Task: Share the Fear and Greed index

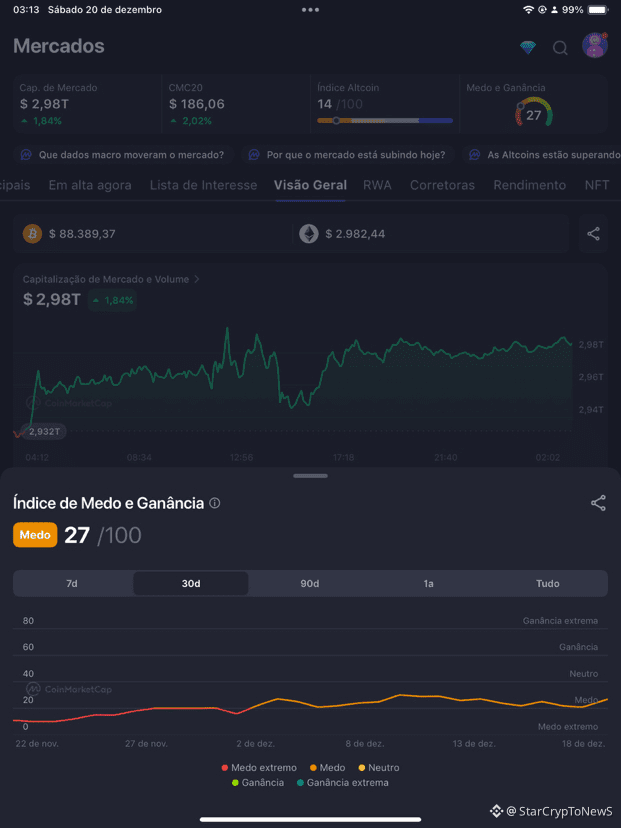Action: [x=598, y=503]
